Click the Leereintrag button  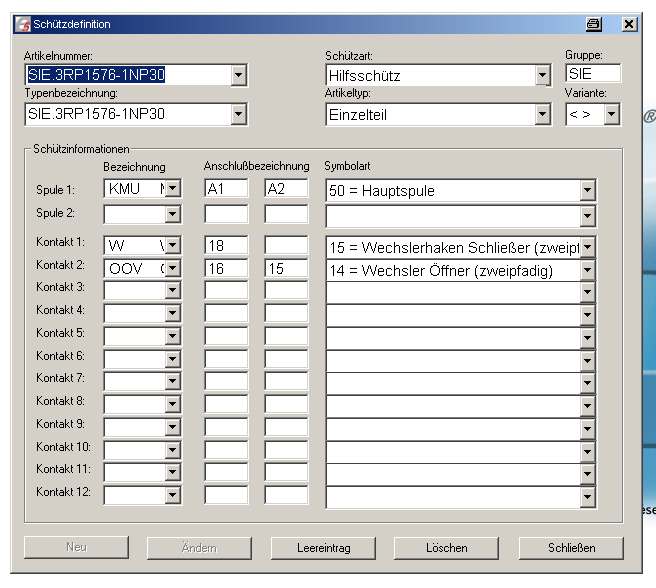tap(323, 548)
